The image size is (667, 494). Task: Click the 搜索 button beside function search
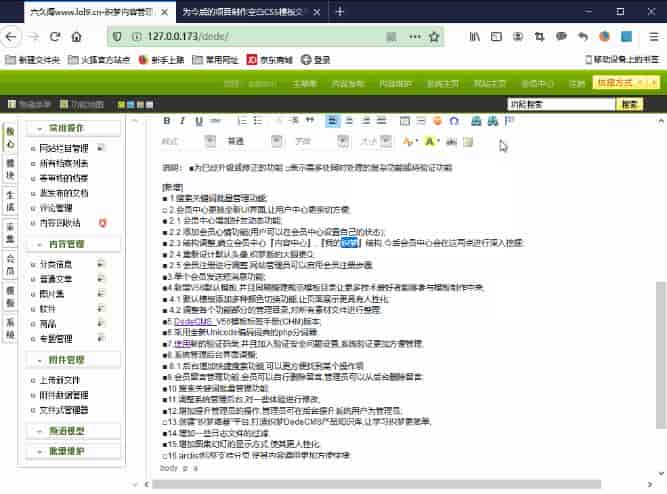[630, 104]
